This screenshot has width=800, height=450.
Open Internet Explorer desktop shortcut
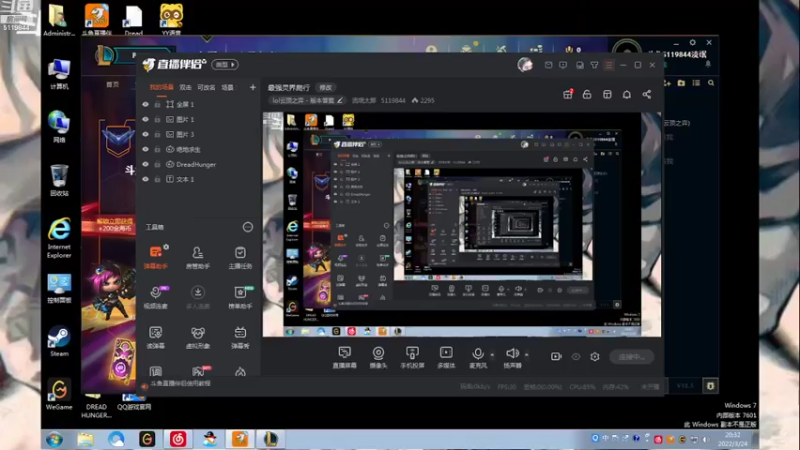point(59,238)
